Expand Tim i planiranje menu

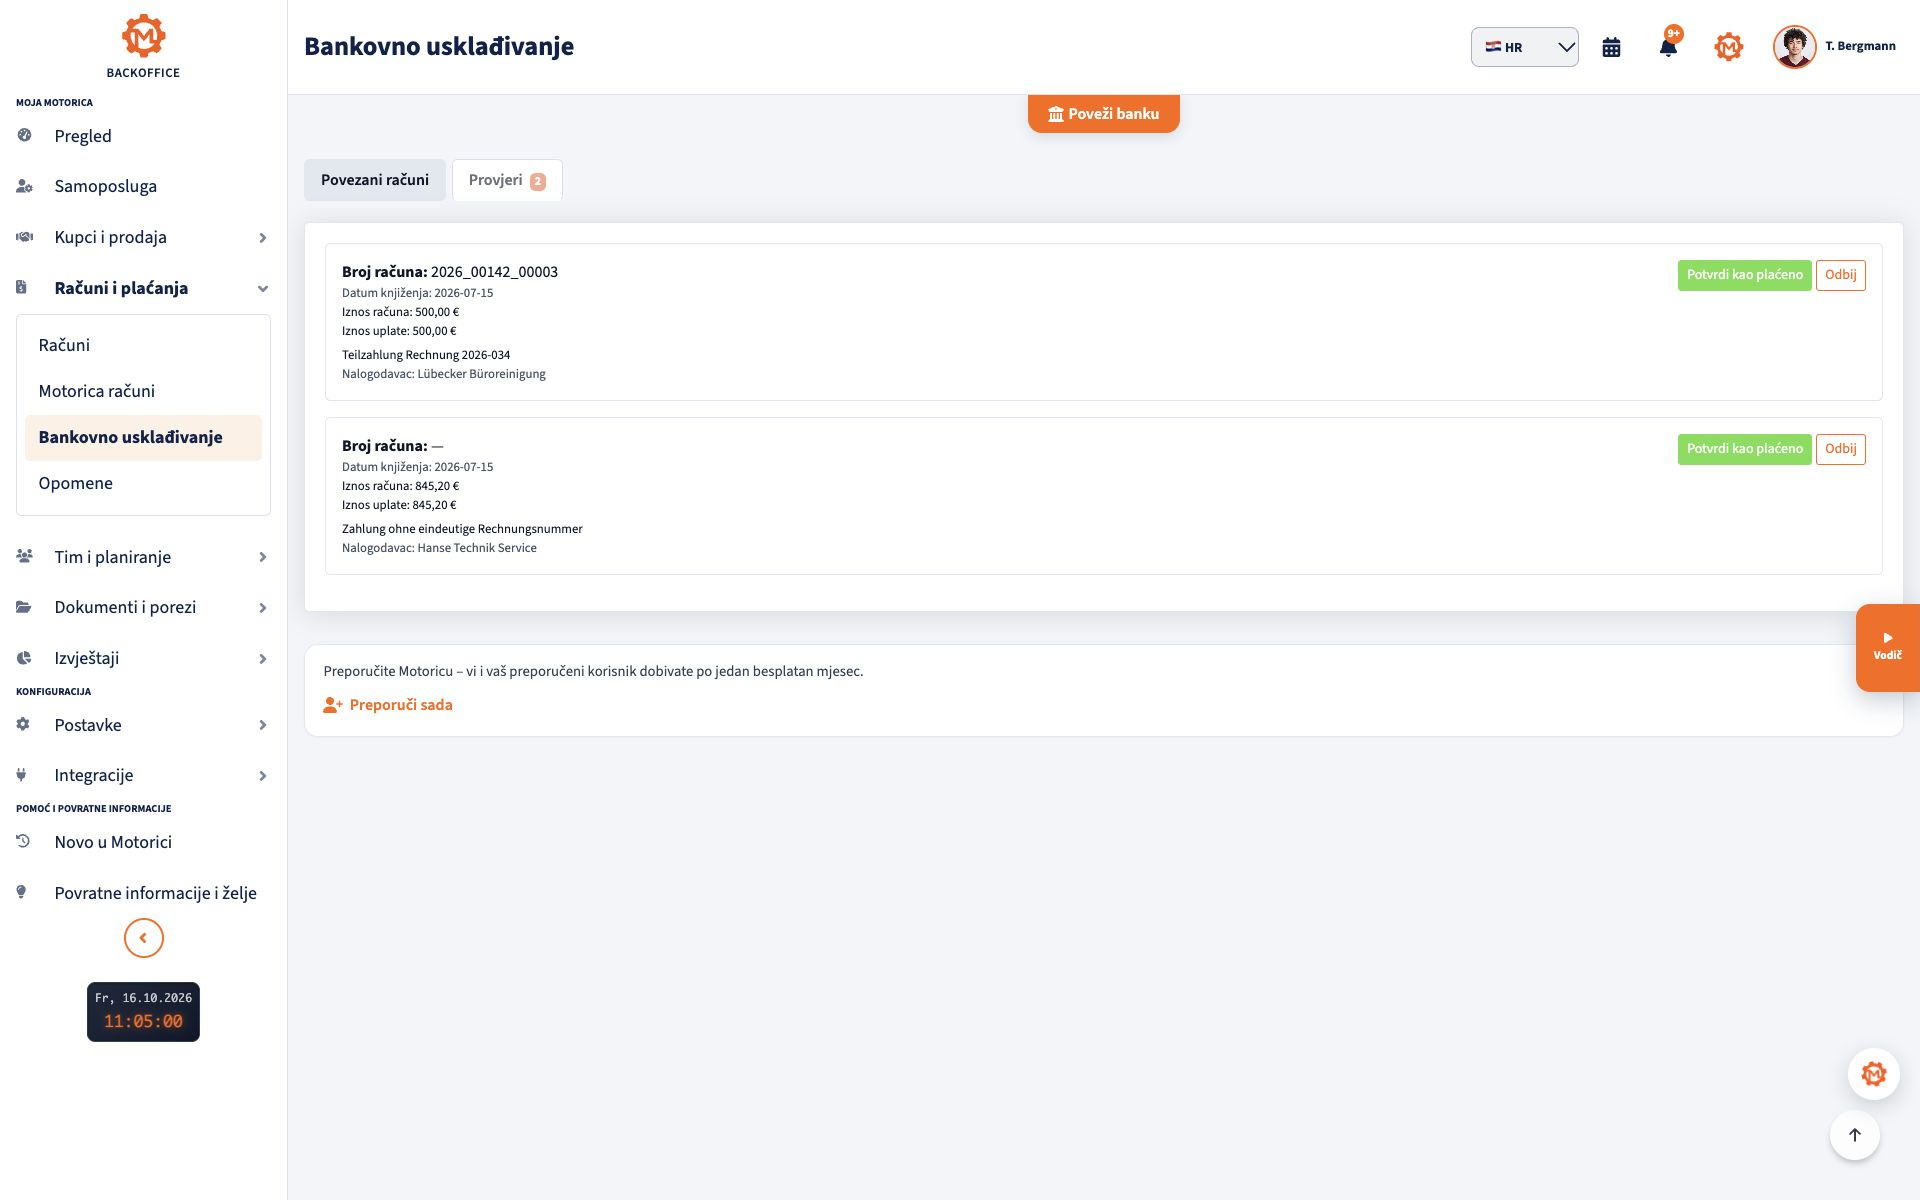(143, 557)
